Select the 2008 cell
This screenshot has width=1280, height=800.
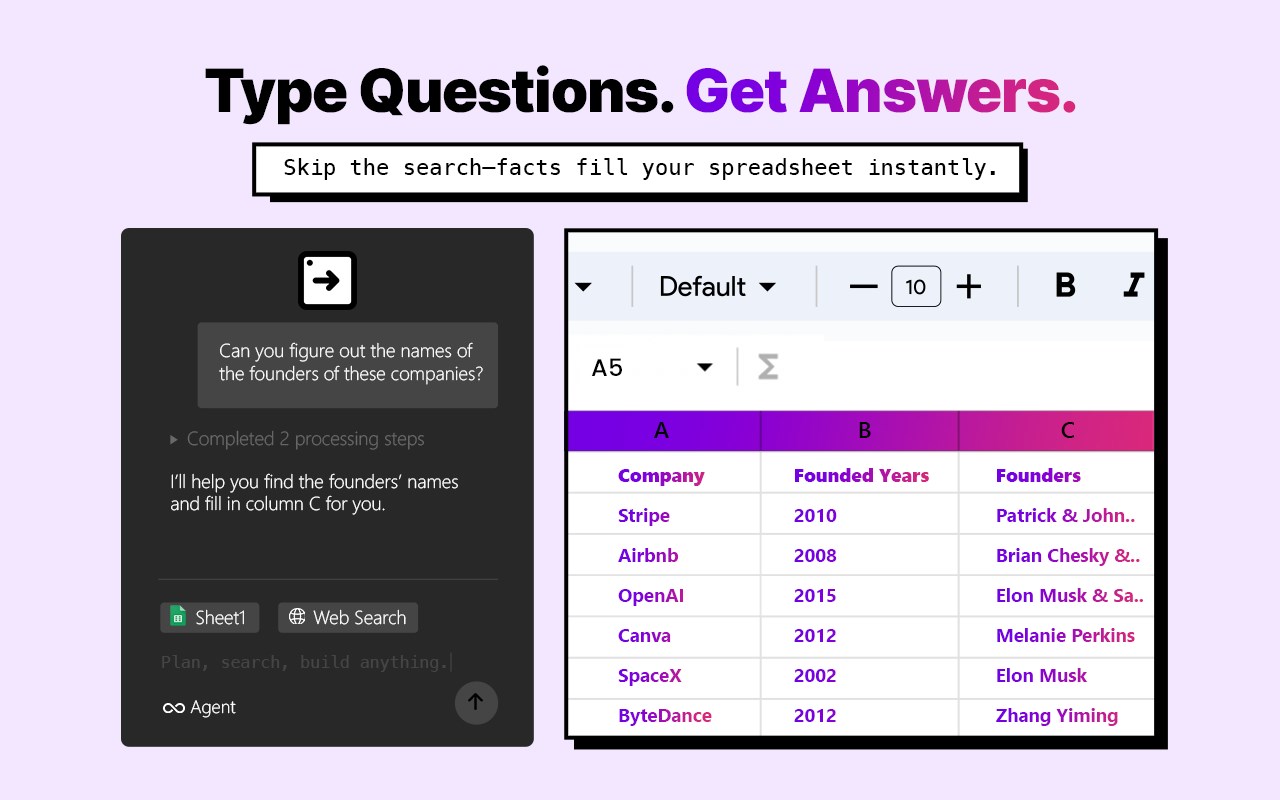tap(860, 555)
